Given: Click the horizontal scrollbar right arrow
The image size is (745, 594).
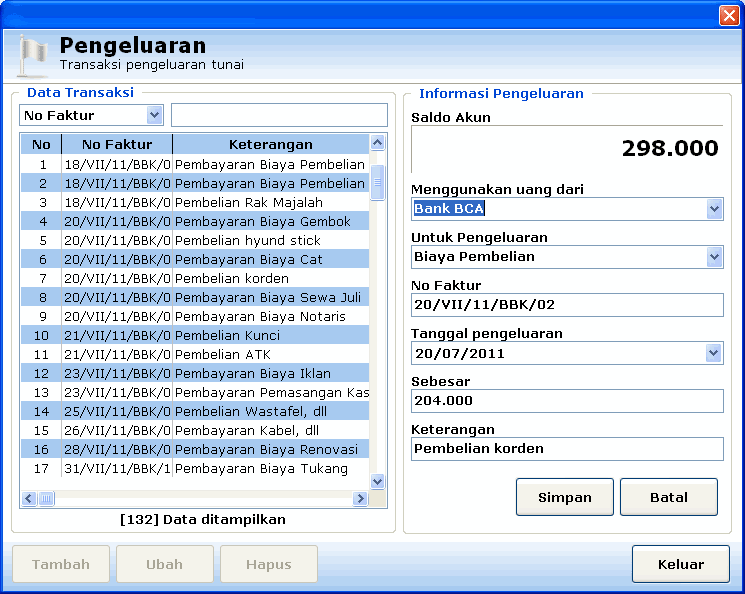Looking at the screenshot, I should pyautogui.click(x=360, y=498).
